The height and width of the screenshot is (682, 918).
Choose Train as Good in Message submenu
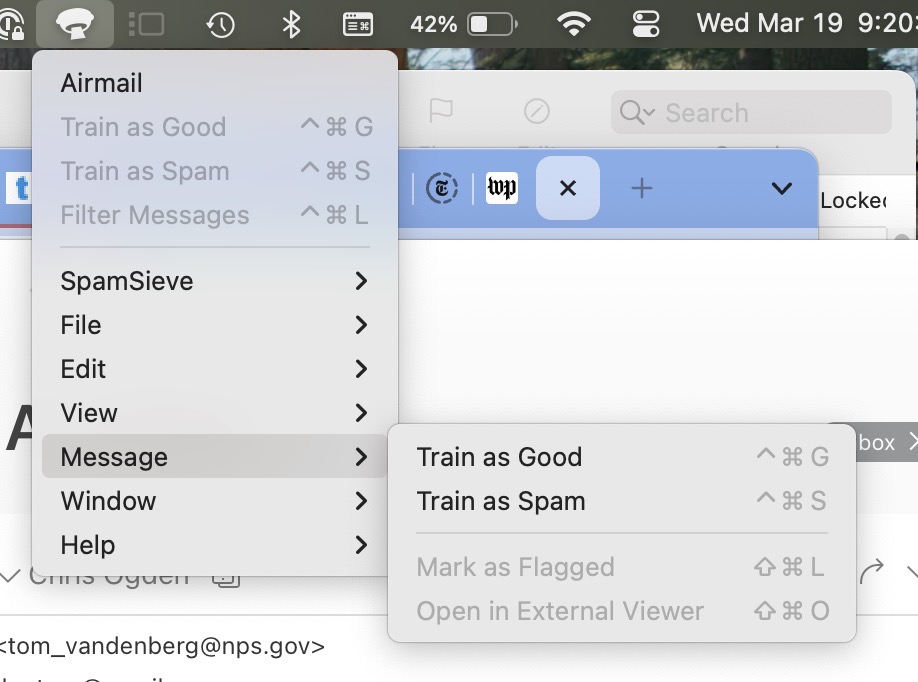click(622, 457)
